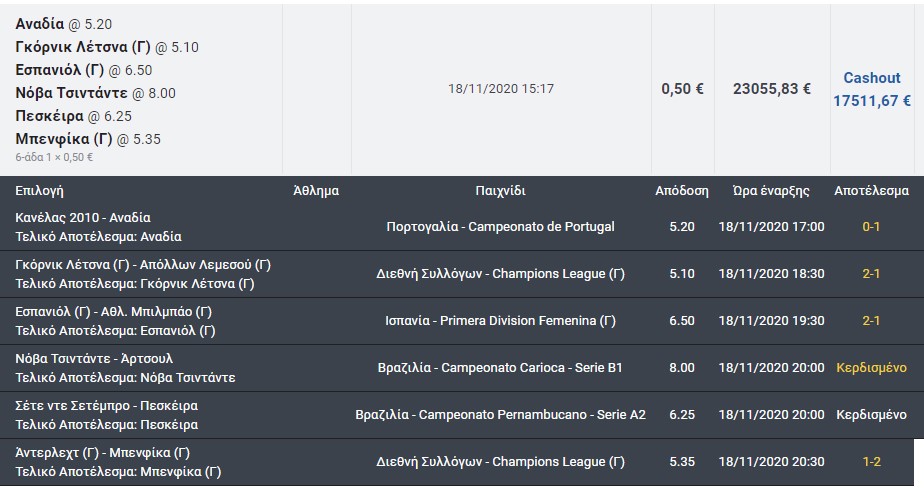
Task: Select the Εσπανιόλ - Αθλ. Μπιλμπάο match
Action: [x=114, y=312]
